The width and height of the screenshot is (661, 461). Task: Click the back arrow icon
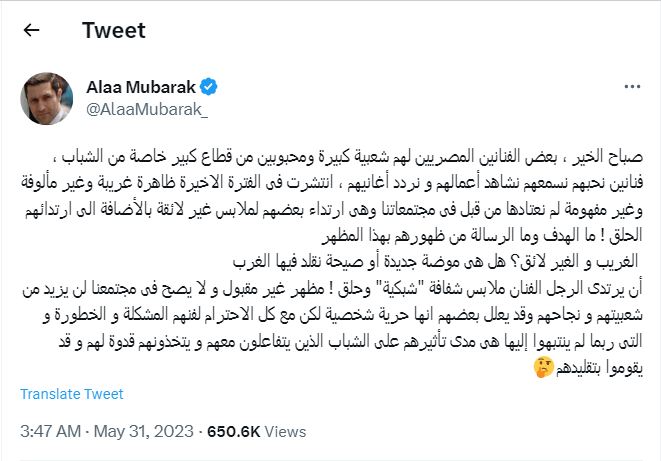click(31, 30)
